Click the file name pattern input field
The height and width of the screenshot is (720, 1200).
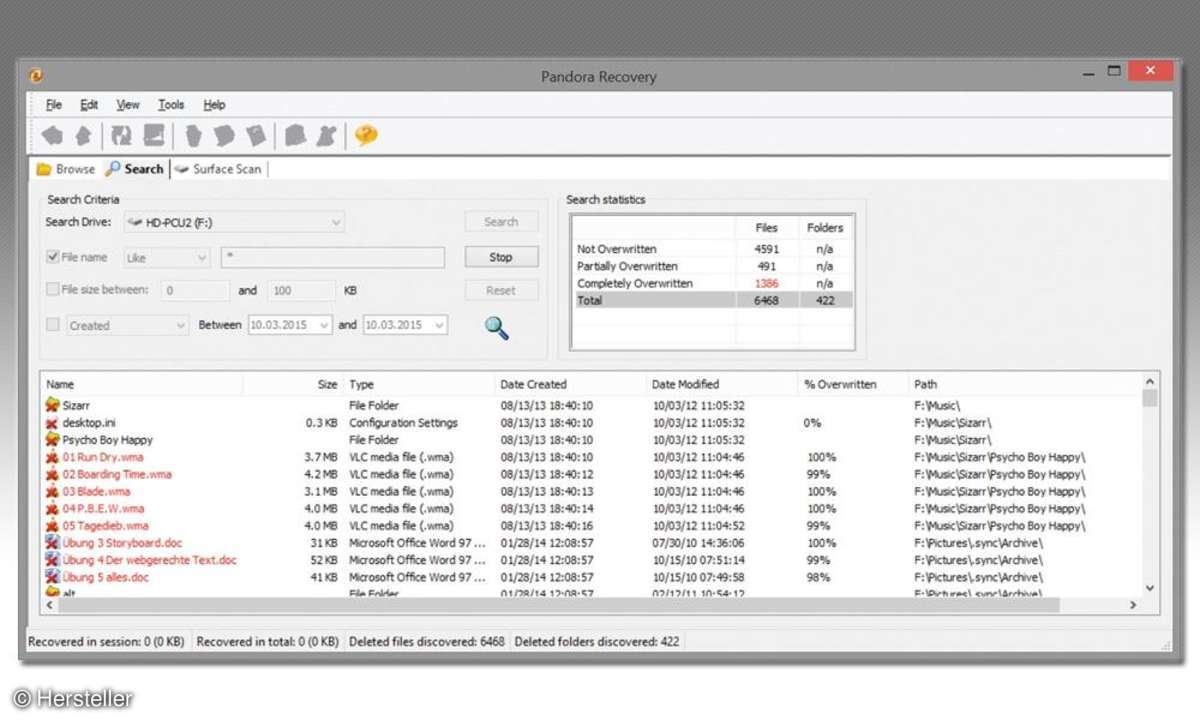(333, 258)
